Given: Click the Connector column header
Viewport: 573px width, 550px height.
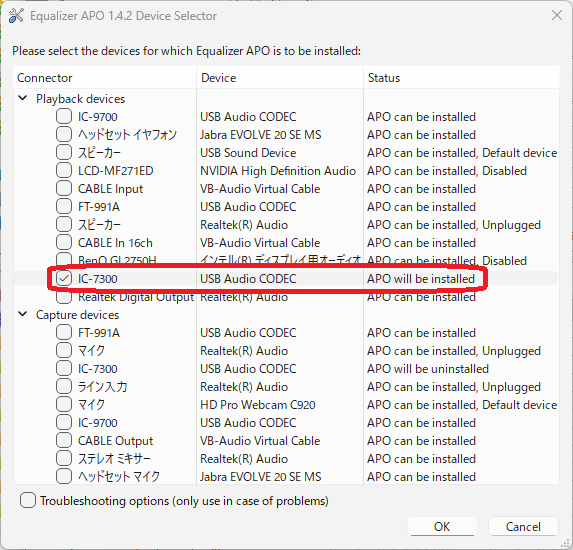Looking at the screenshot, I should (x=105, y=77).
